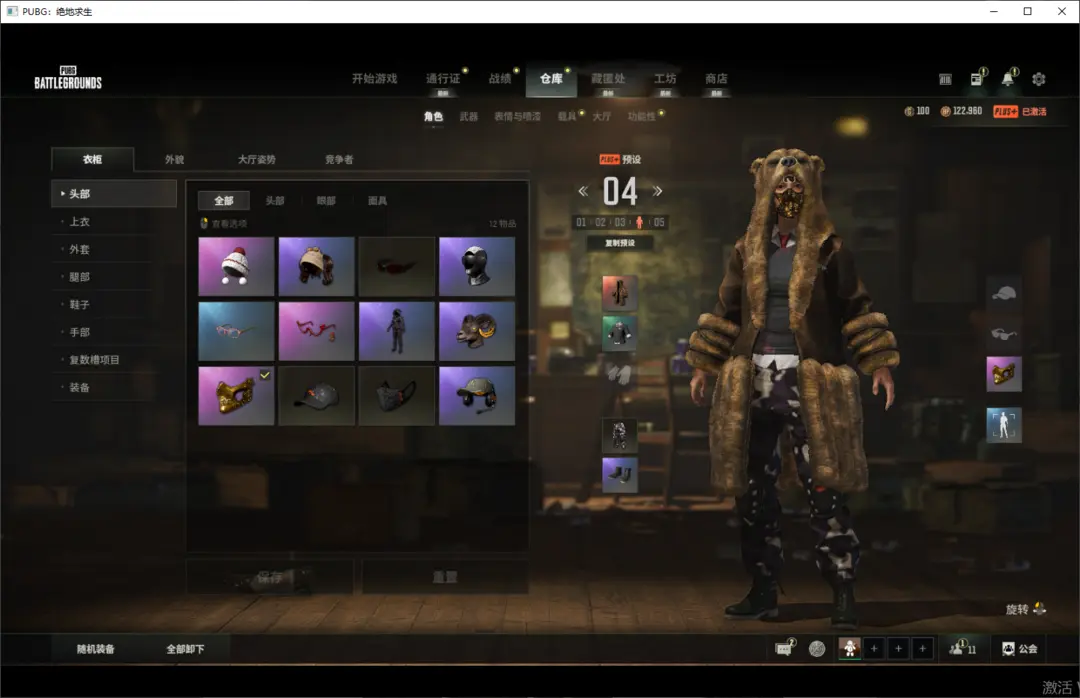Go to next preset with right arrows
Image resolution: width=1080 pixels, height=698 pixels.
657,192
